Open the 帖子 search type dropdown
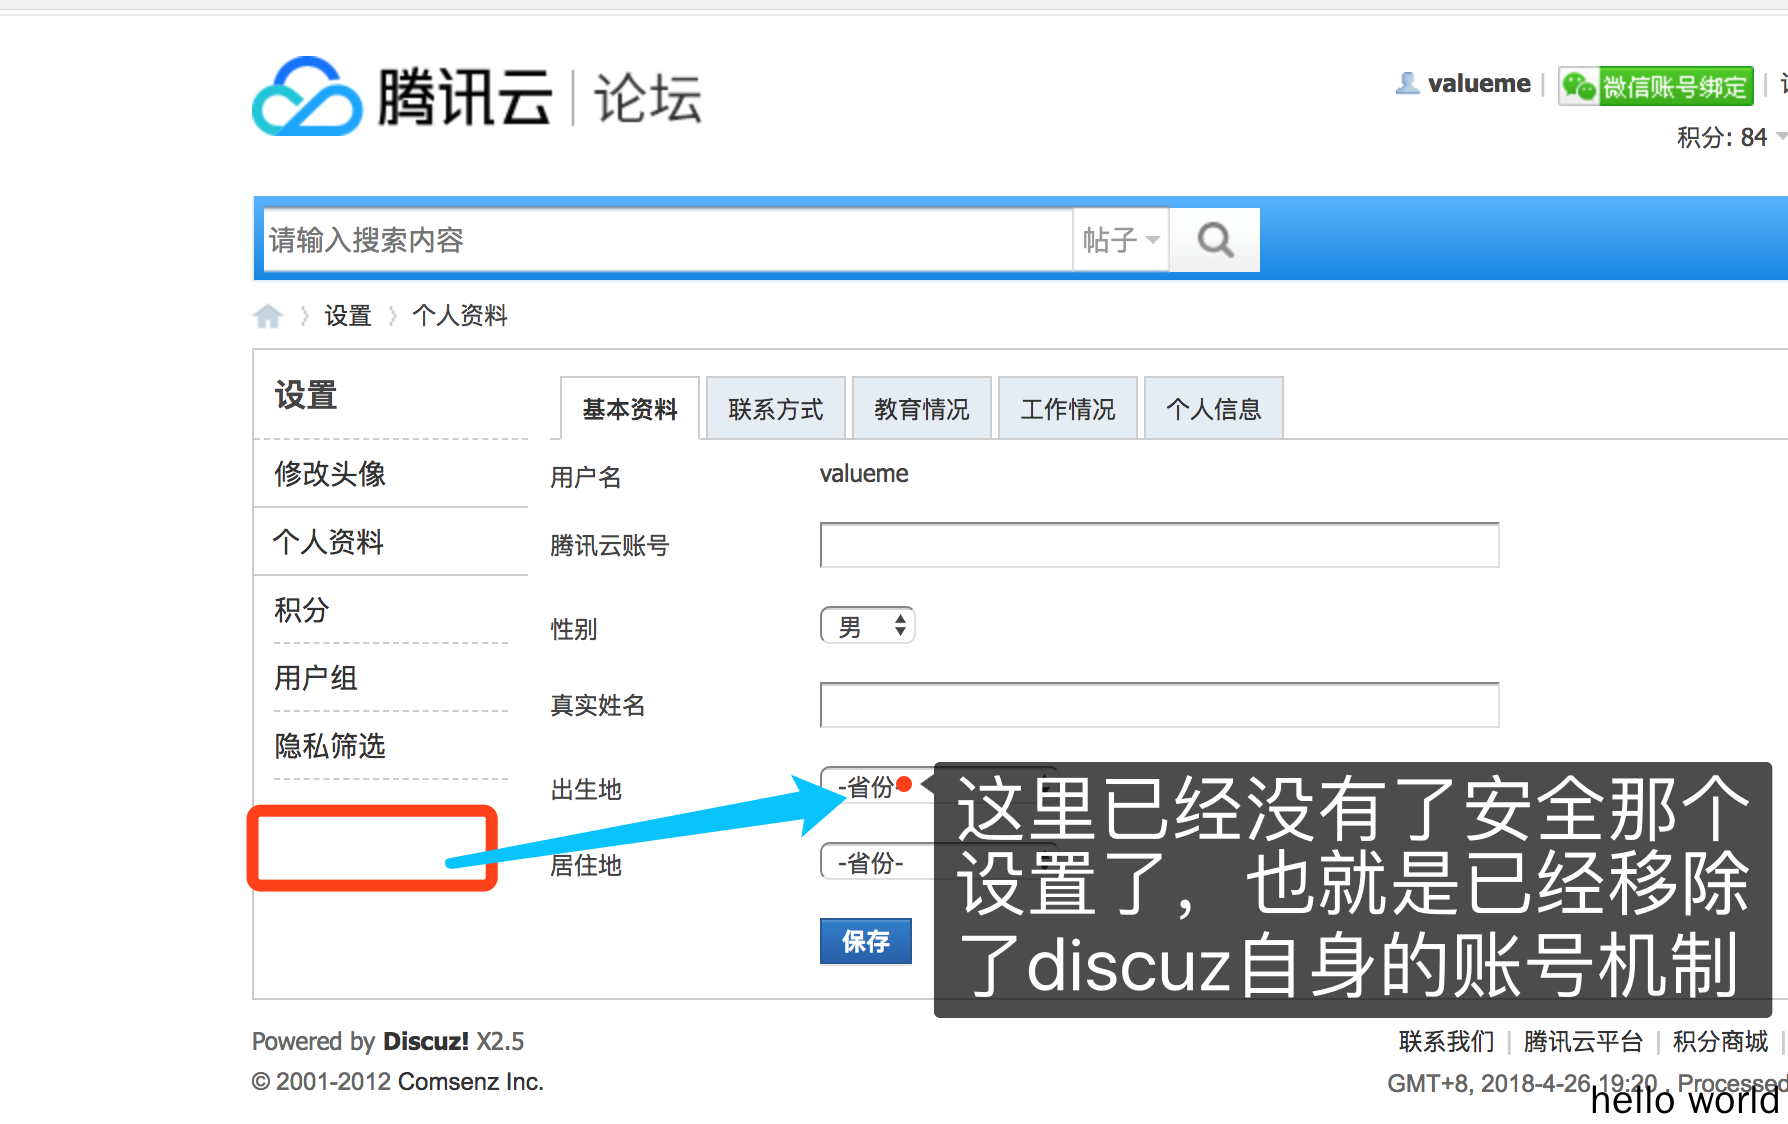 [x=1120, y=240]
